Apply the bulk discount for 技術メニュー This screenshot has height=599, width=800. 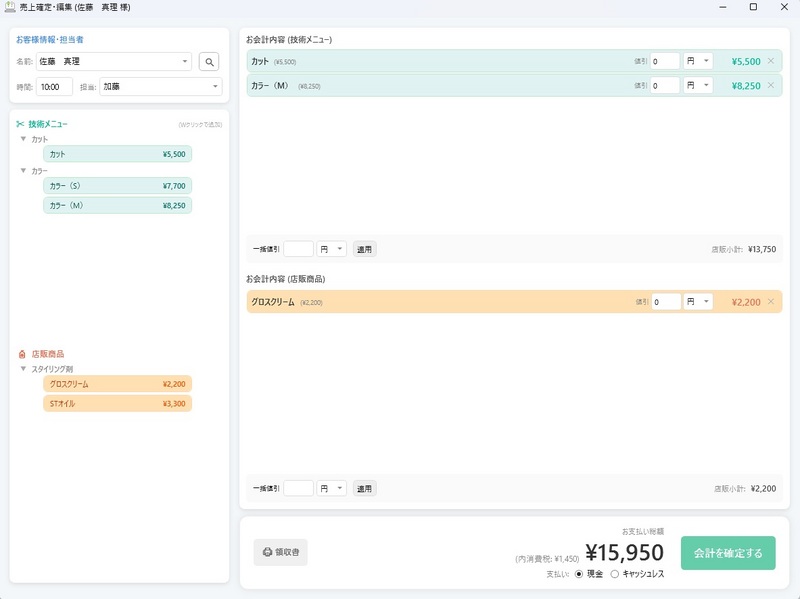coord(364,249)
